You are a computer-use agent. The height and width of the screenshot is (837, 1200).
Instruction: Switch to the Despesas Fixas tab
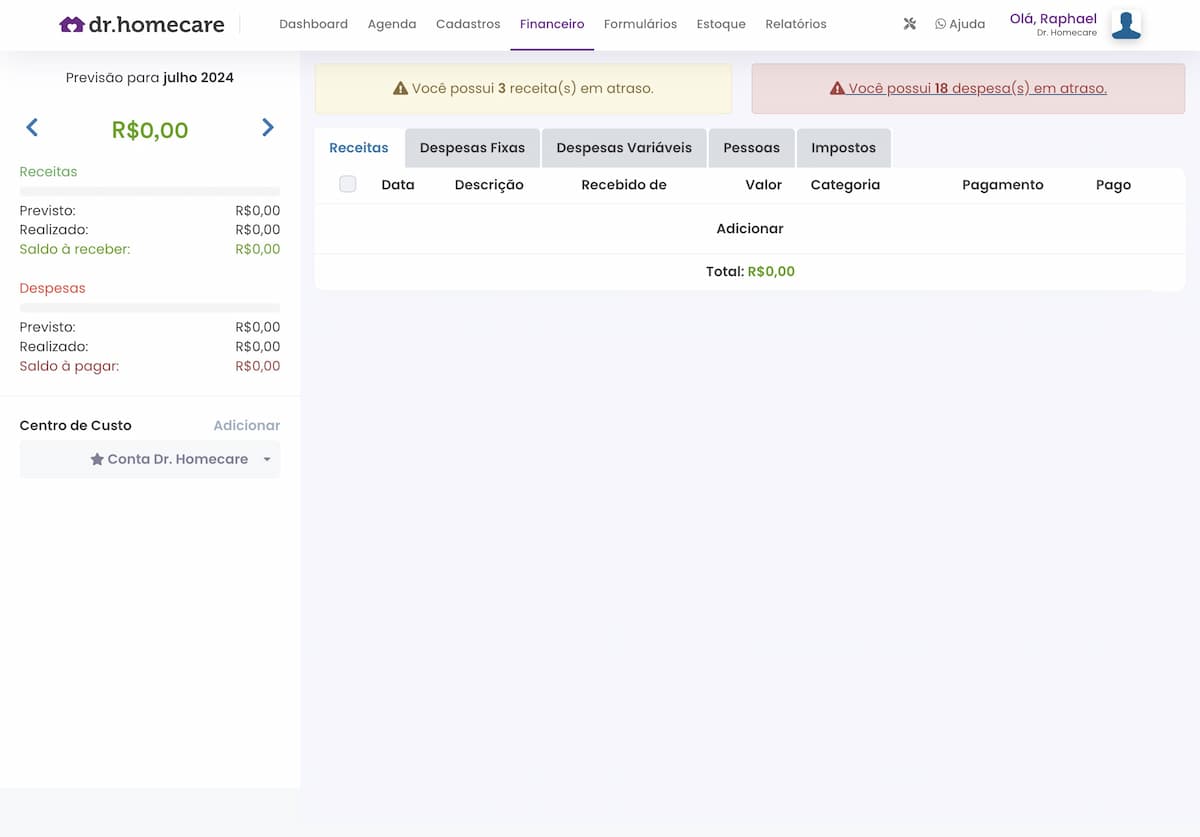click(472, 148)
